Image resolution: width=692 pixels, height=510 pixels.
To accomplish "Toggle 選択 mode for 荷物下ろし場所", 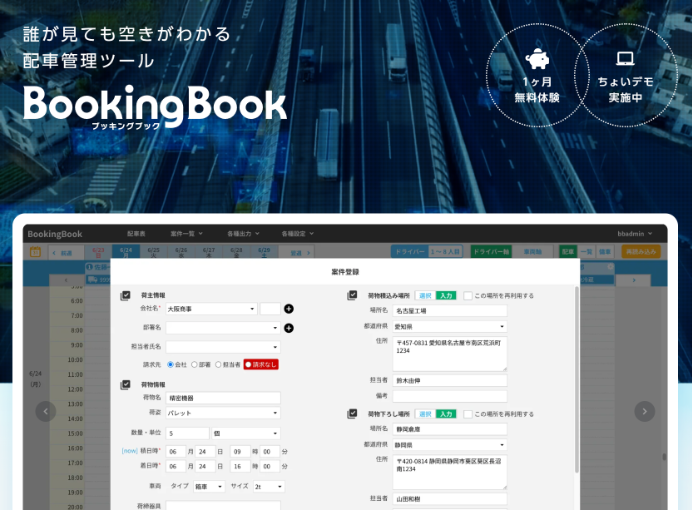I will pyautogui.click(x=425, y=414).
